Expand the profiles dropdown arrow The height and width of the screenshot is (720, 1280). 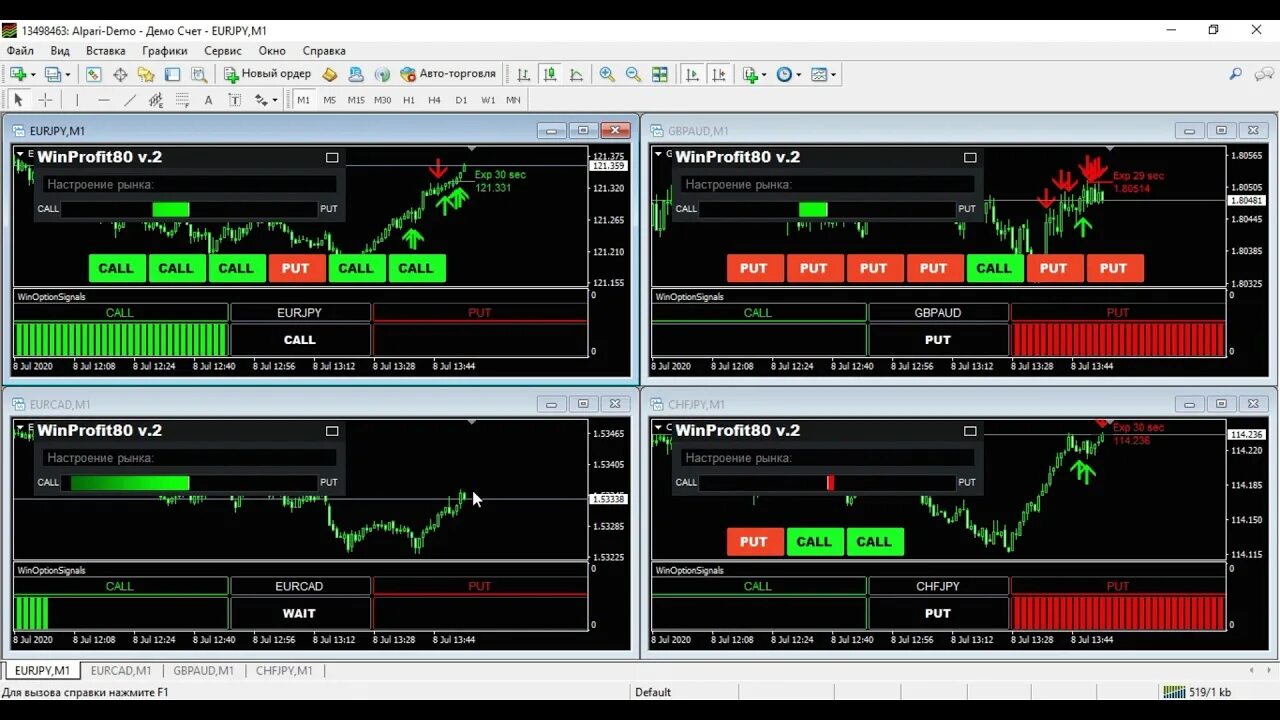click(68, 75)
